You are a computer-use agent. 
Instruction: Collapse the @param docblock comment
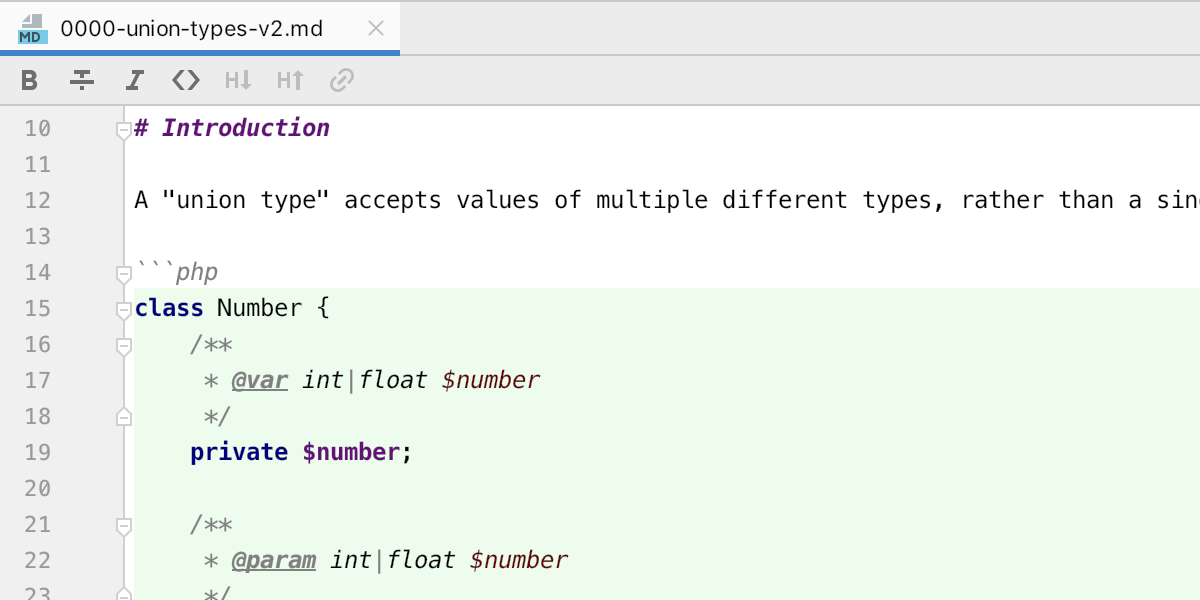(122, 524)
